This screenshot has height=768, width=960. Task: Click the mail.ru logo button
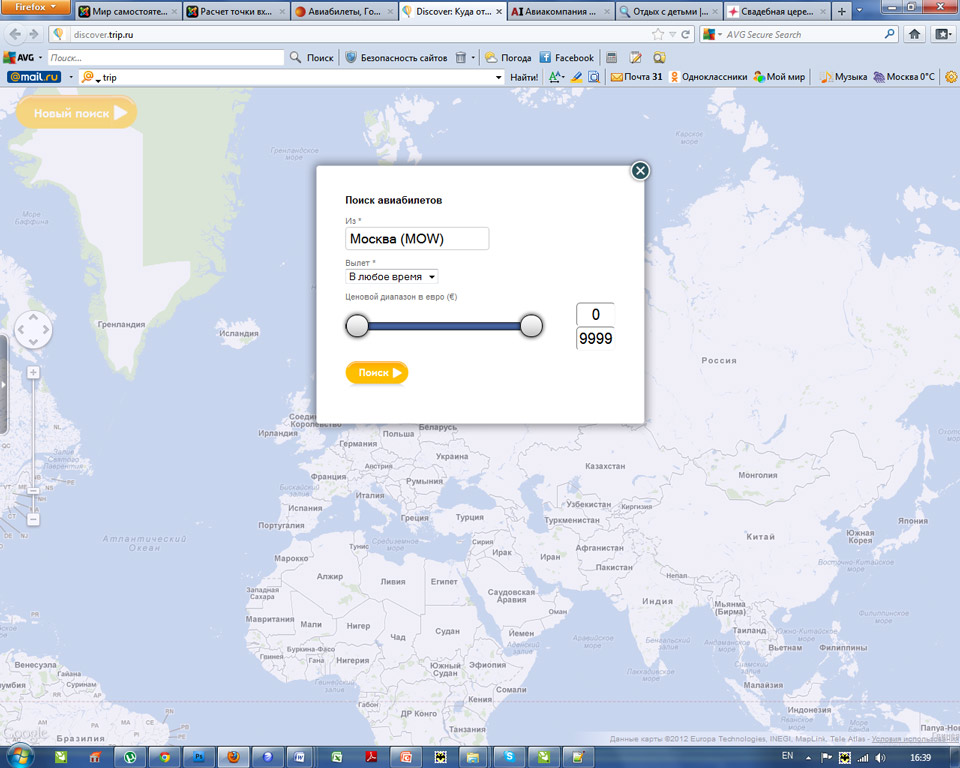[x=34, y=77]
